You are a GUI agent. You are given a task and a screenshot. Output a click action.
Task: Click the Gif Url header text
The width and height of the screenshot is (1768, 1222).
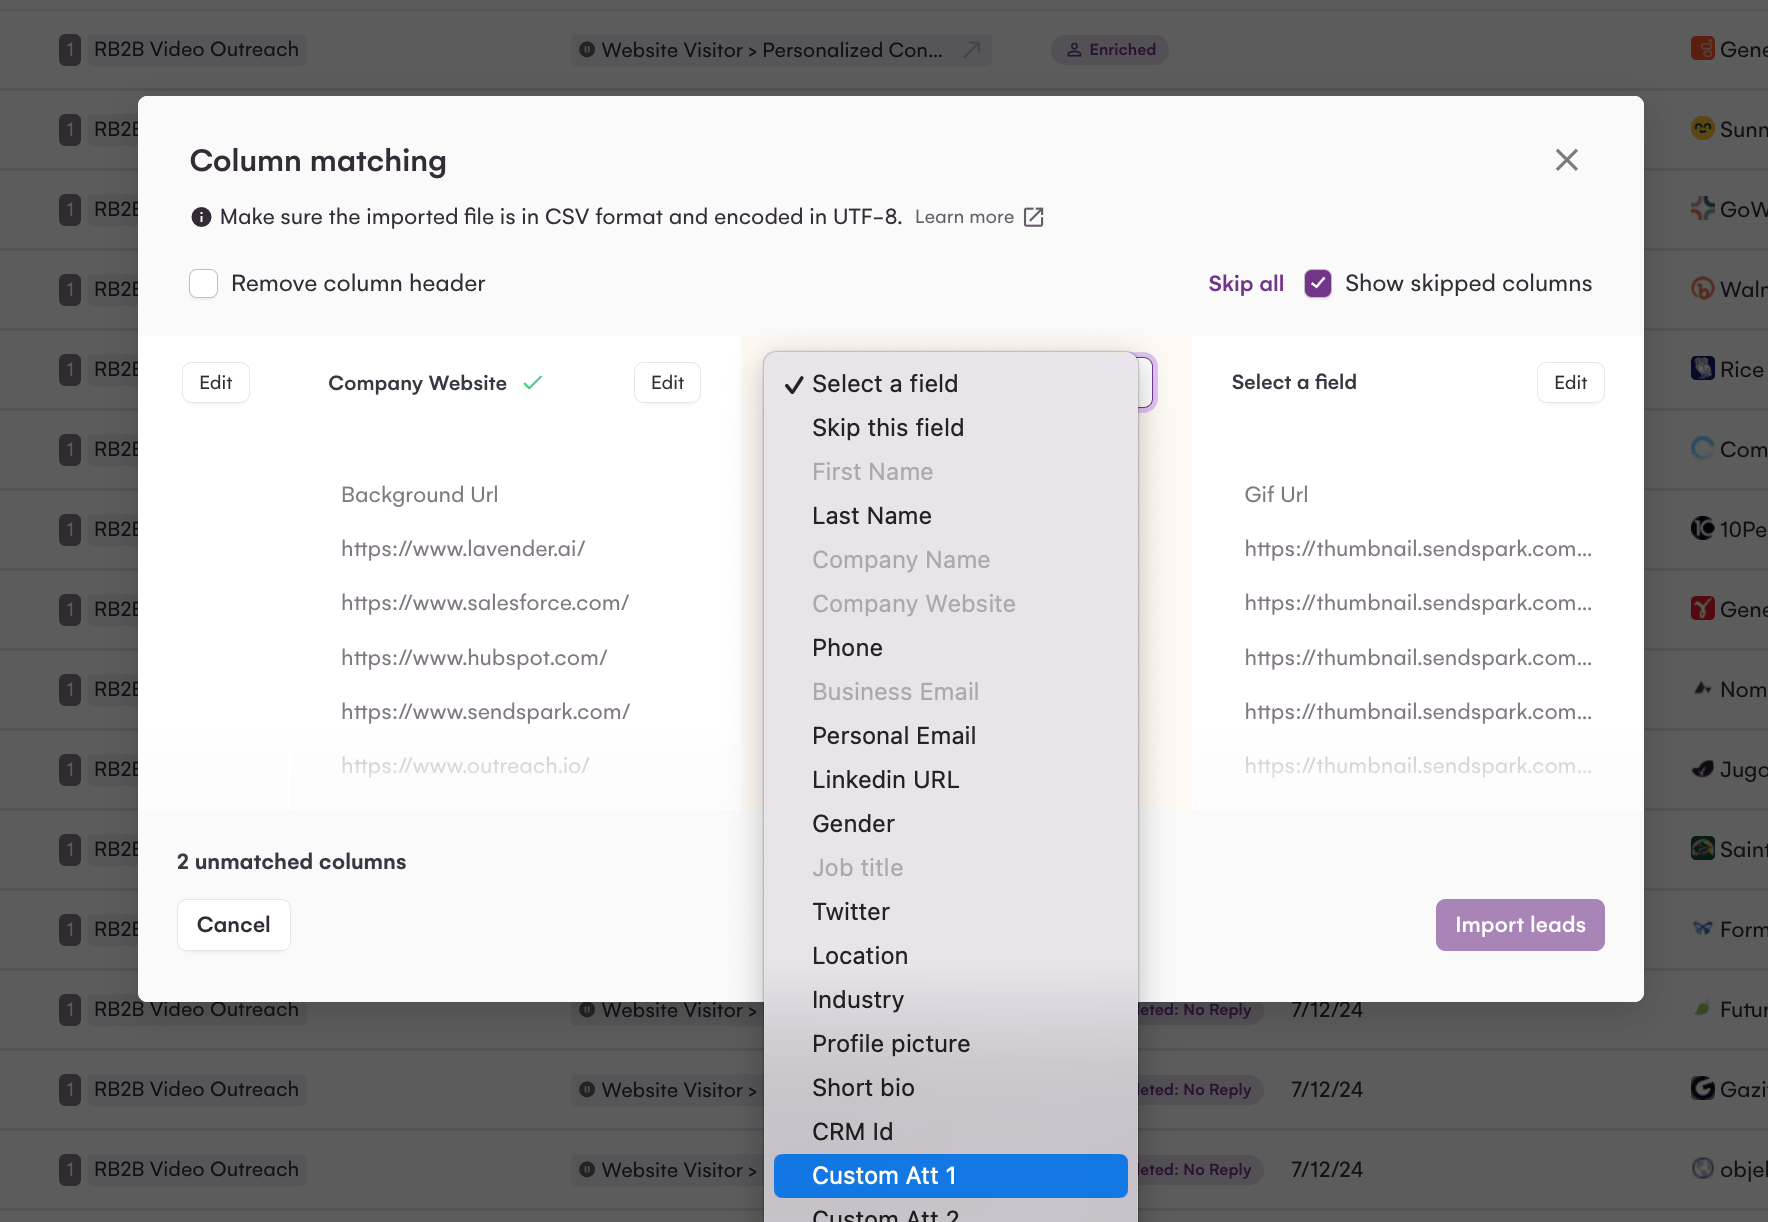(1276, 495)
